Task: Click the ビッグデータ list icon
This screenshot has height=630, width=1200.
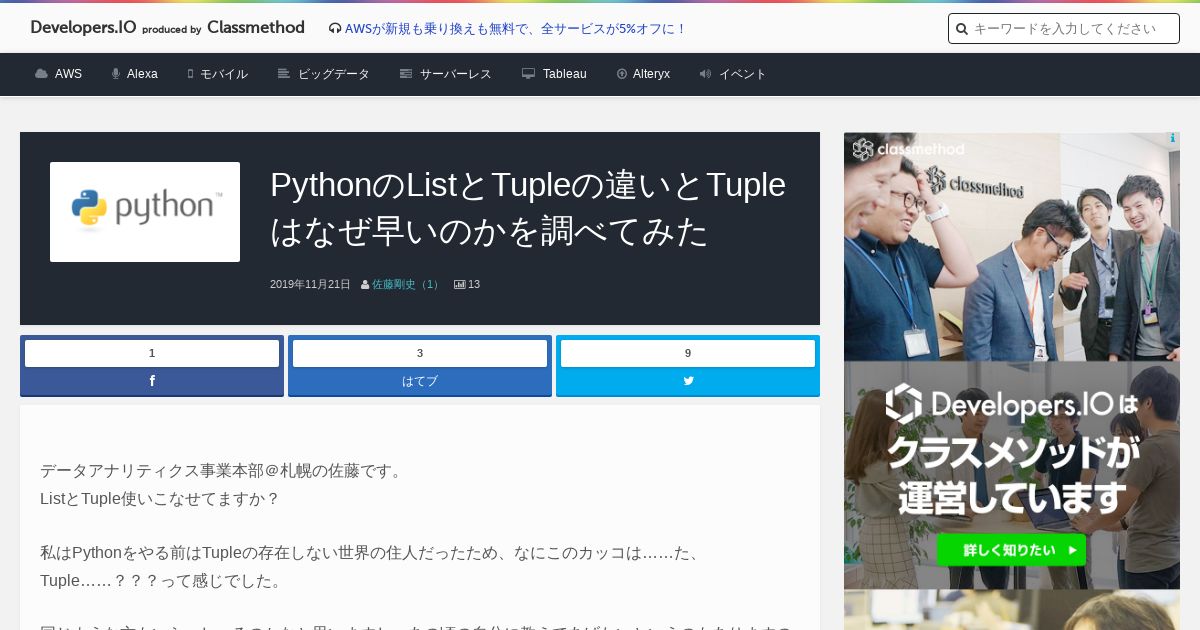Action: [x=284, y=74]
